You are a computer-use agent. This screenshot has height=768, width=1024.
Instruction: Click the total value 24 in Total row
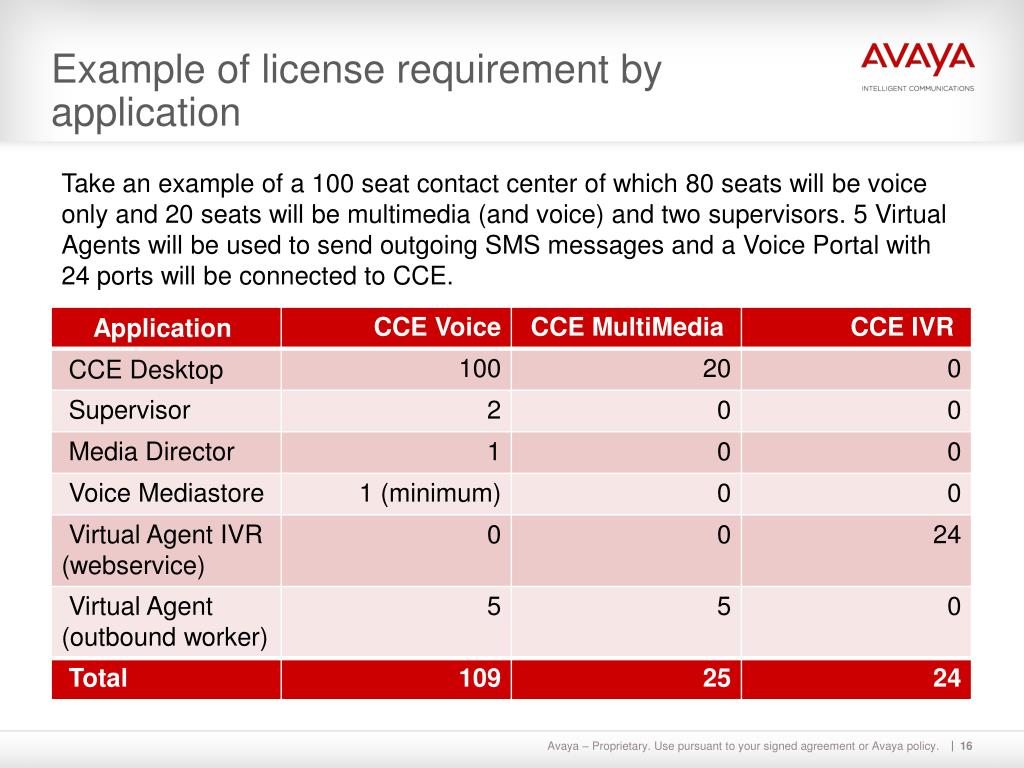tap(946, 678)
